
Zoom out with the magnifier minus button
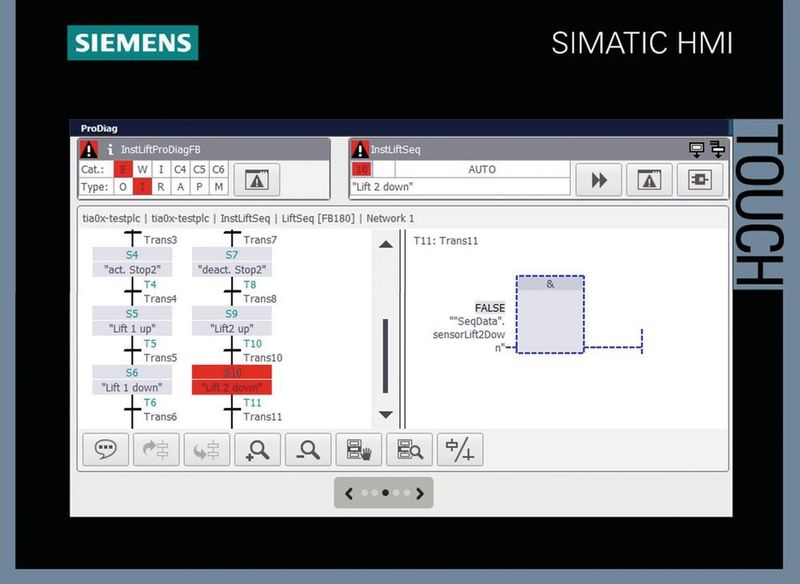308,449
